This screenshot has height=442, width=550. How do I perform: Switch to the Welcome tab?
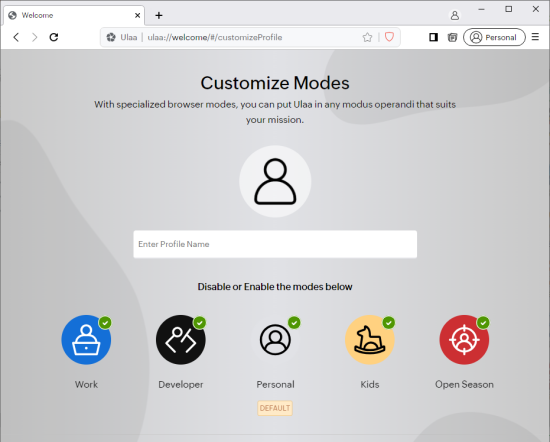74,15
